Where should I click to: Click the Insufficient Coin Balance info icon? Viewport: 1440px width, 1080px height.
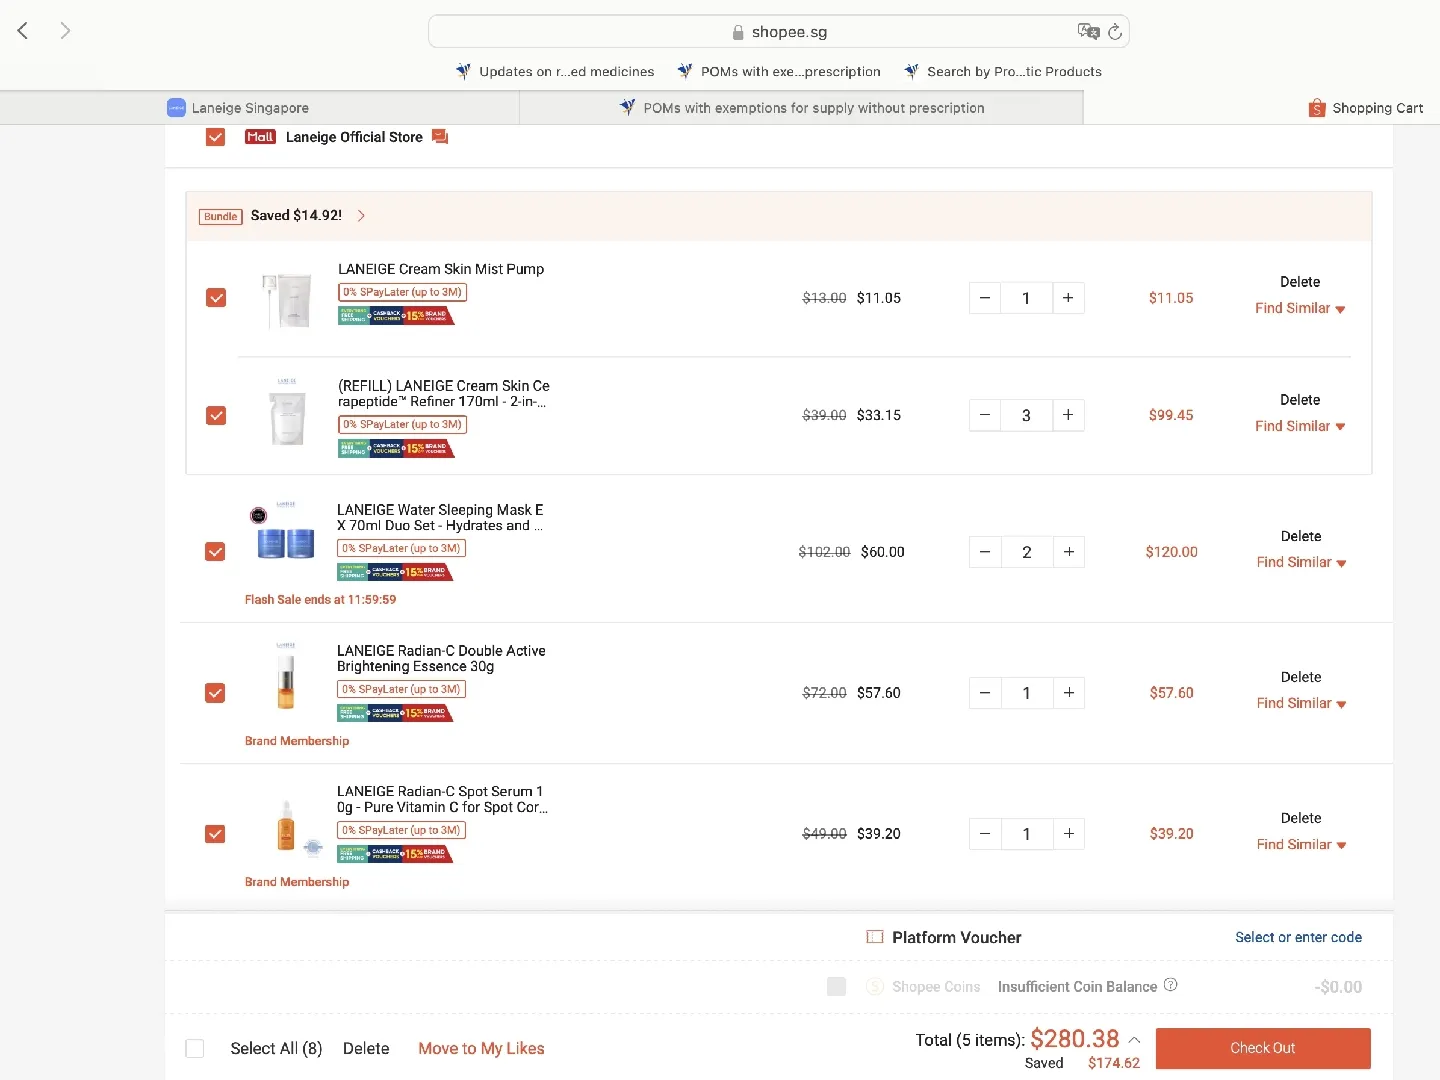(1170, 985)
